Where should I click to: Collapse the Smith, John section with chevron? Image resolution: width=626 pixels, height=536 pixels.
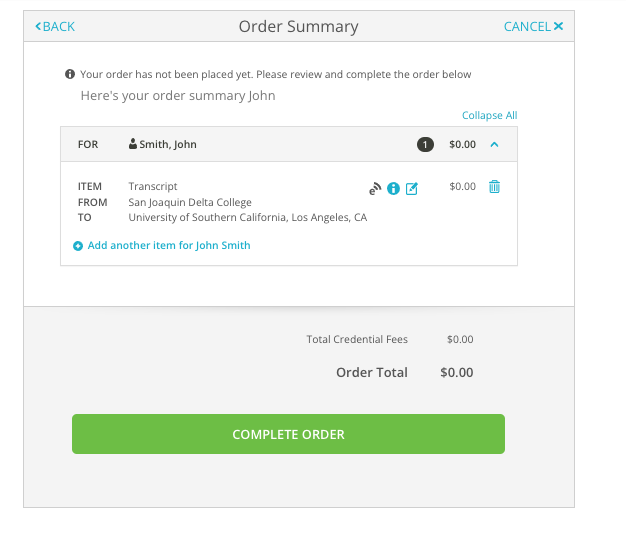(494, 144)
